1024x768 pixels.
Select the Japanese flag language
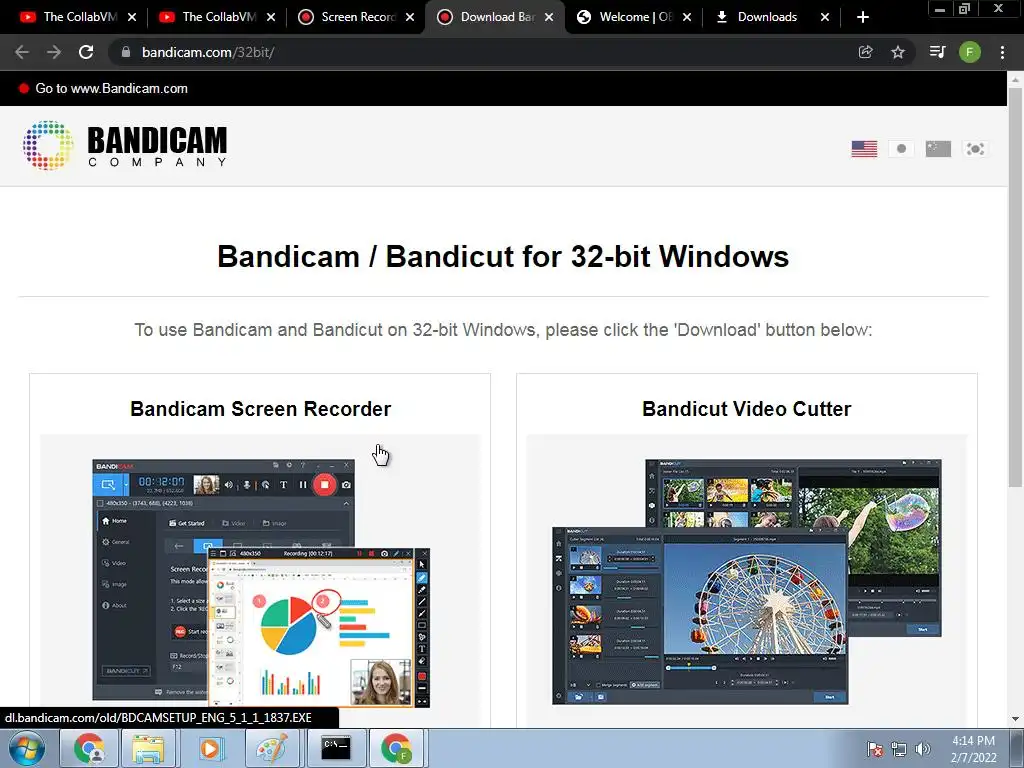click(x=901, y=149)
